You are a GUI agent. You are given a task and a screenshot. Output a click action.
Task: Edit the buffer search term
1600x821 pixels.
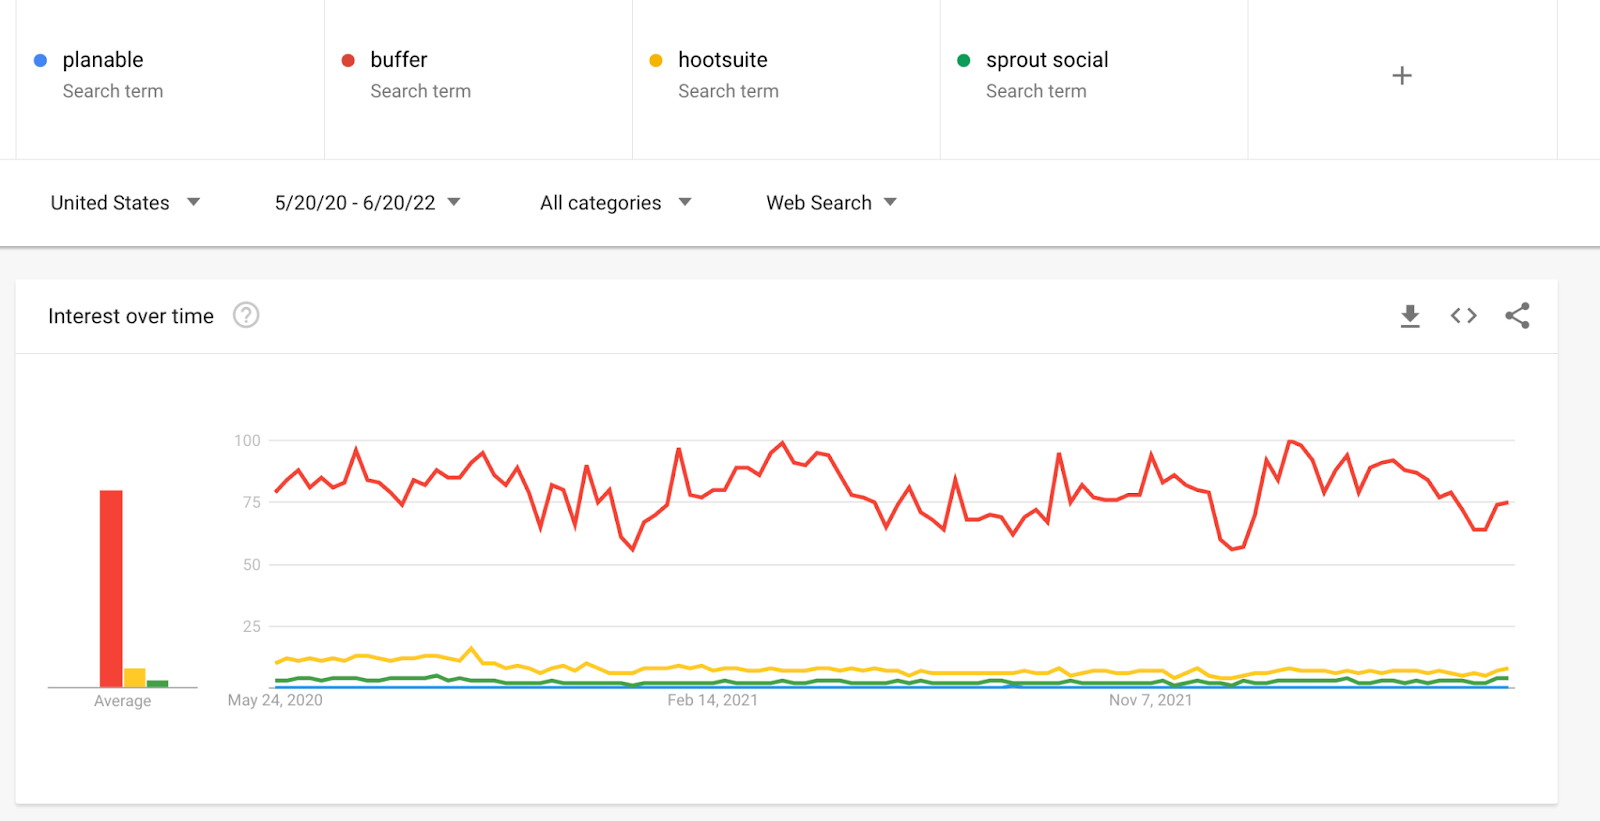399,60
